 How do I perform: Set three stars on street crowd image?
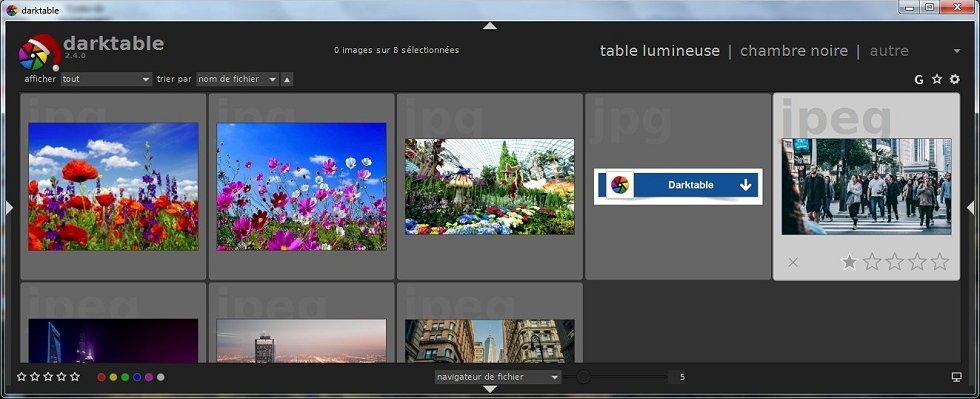pyautogui.click(x=894, y=261)
